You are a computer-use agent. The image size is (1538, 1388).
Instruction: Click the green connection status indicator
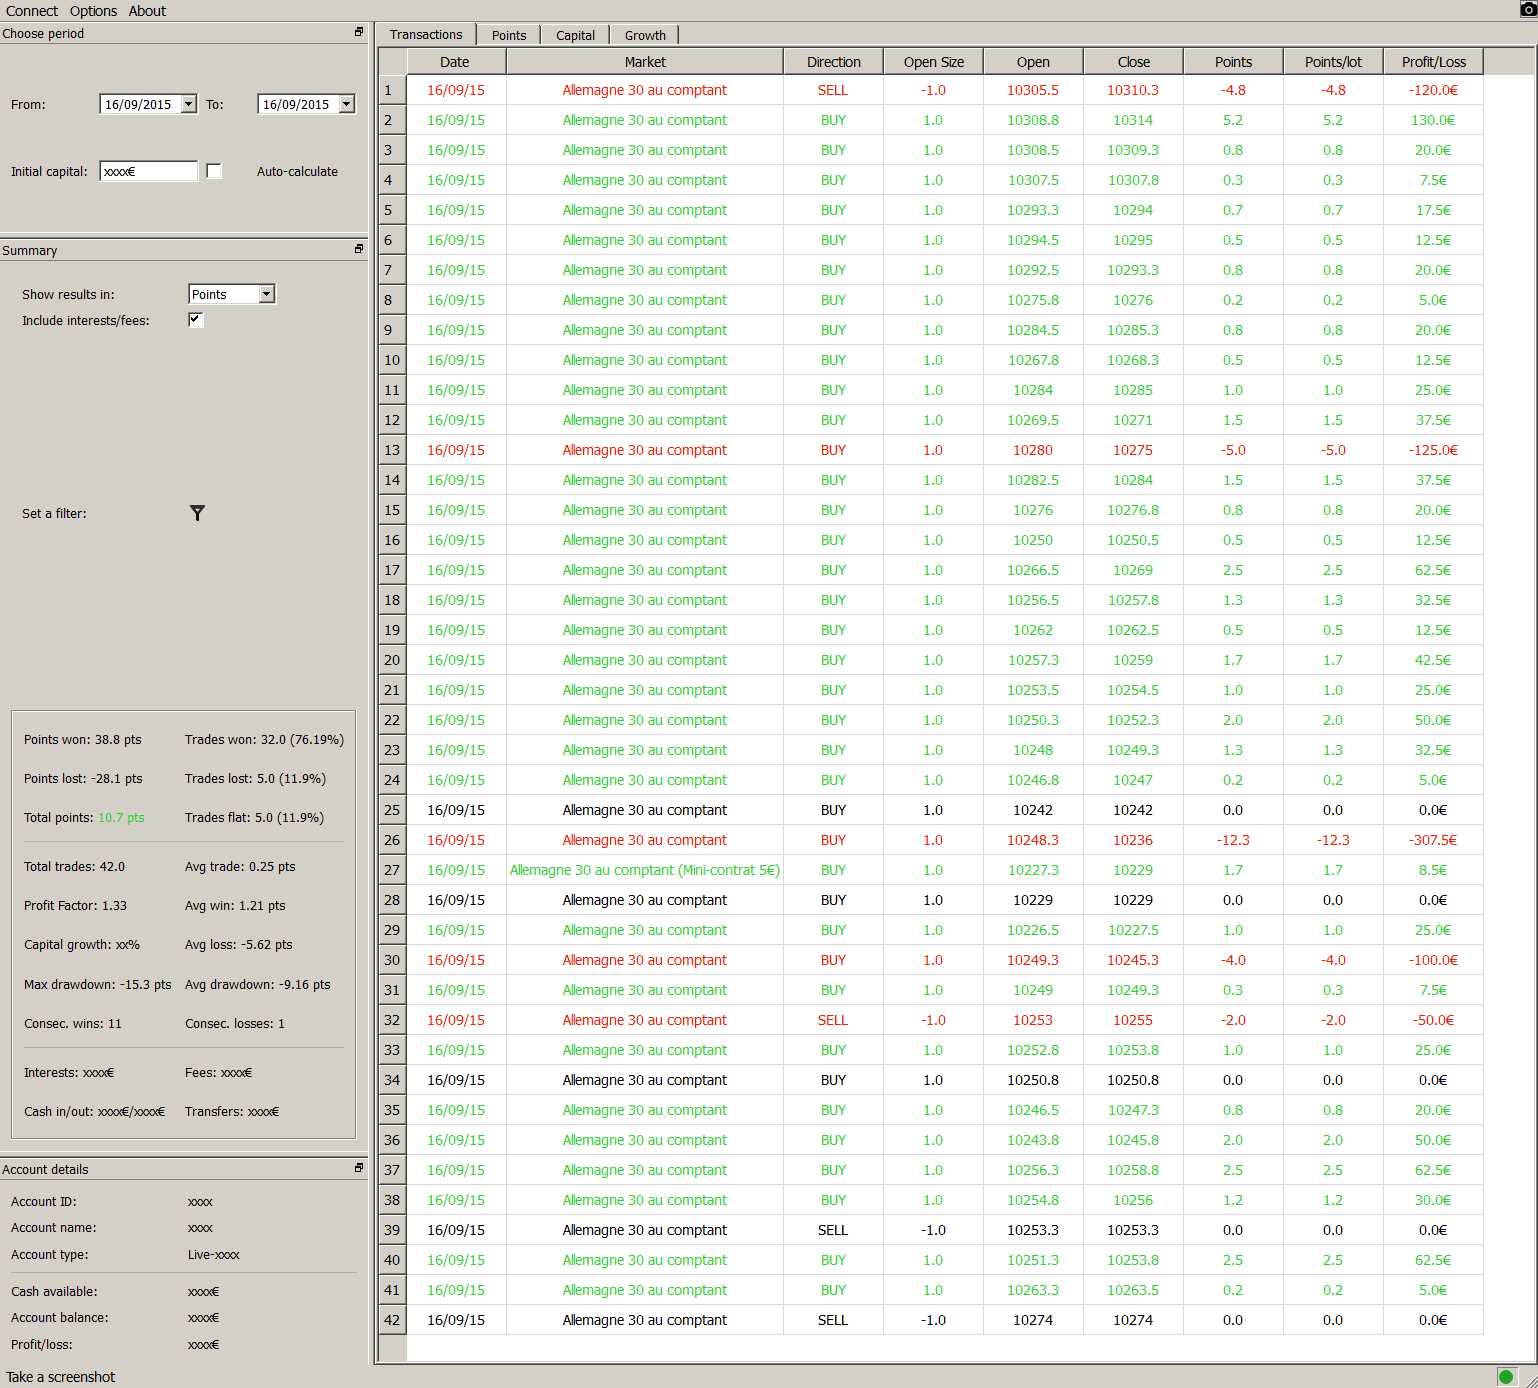tap(1506, 1376)
